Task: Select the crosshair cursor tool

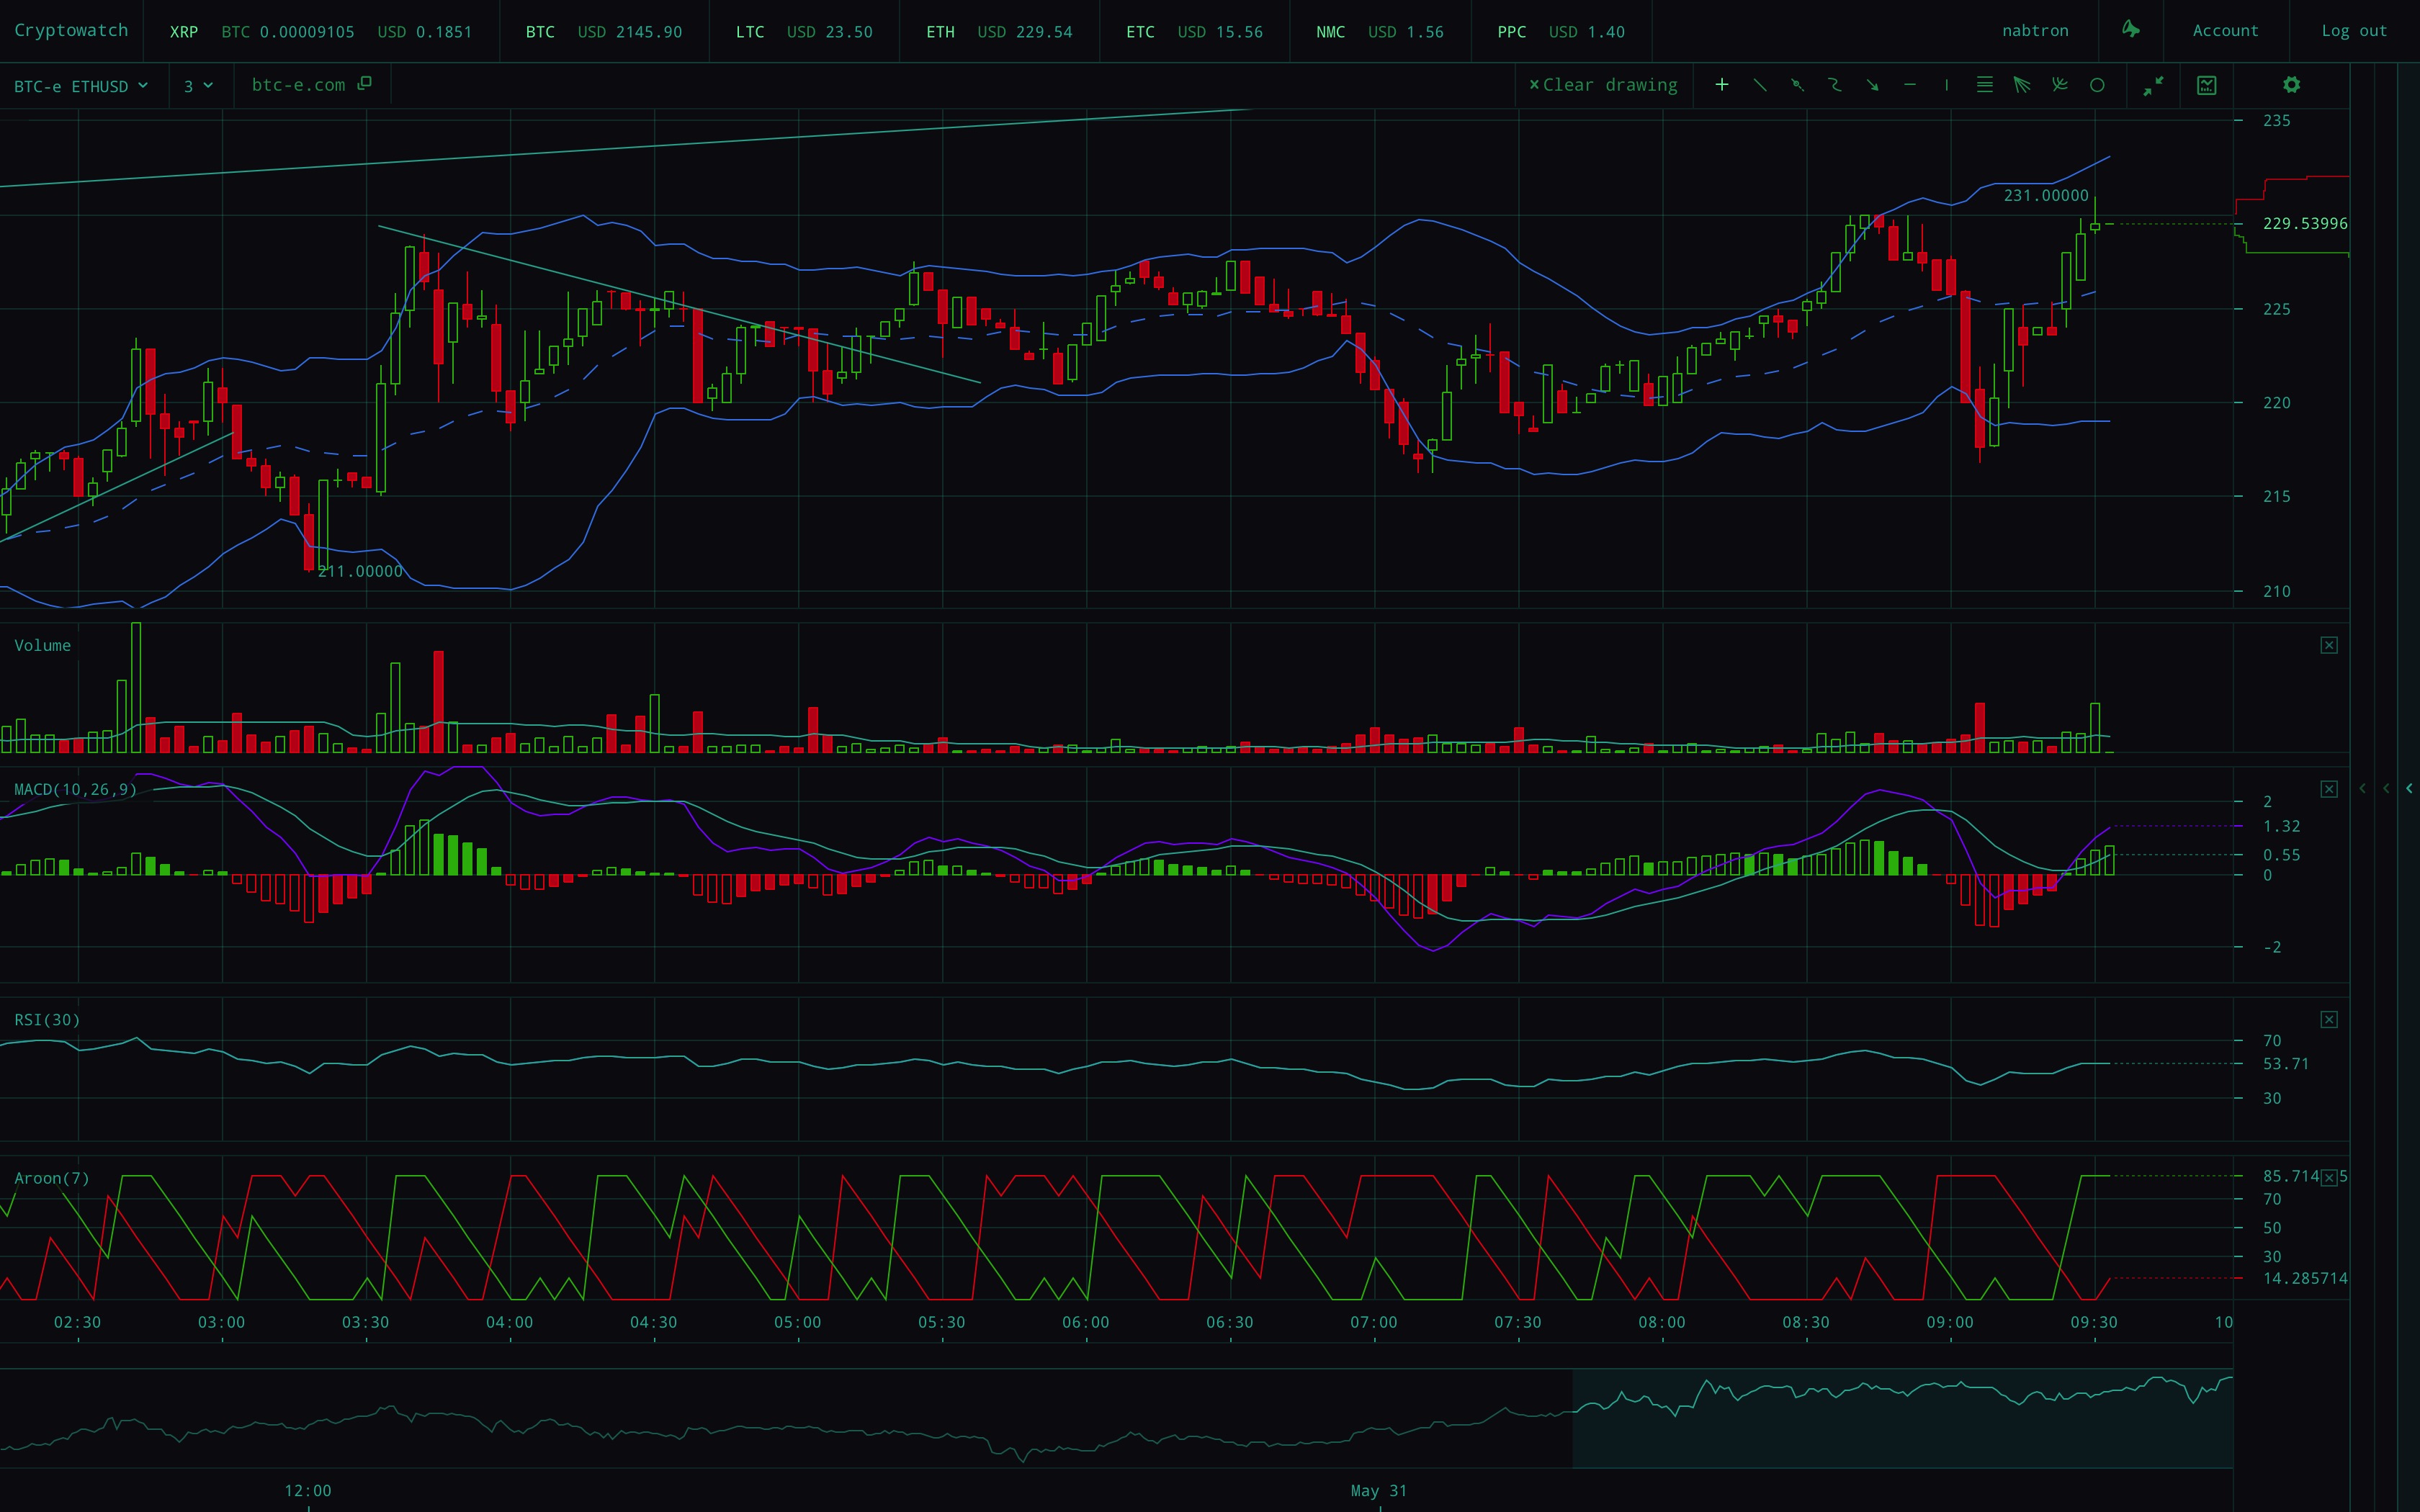Action: [1721, 85]
